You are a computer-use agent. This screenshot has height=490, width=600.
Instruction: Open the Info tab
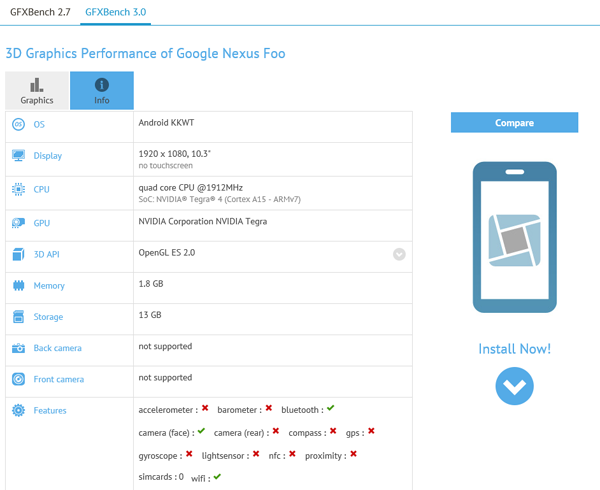102,91
